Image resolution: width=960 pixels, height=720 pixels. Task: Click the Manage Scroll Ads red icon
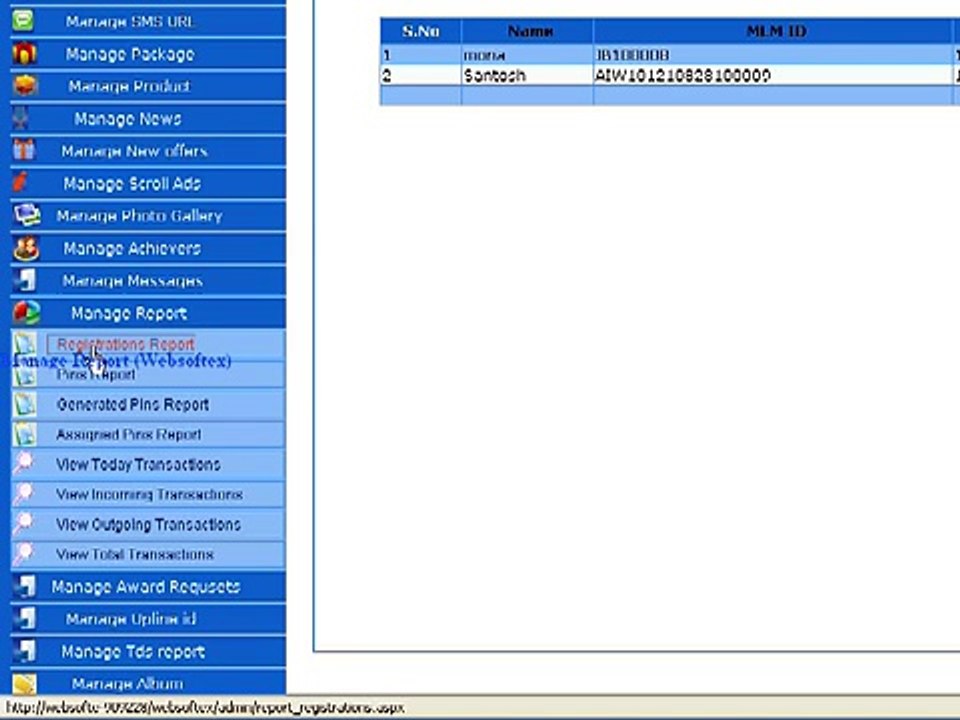click(x=21, y=183)
